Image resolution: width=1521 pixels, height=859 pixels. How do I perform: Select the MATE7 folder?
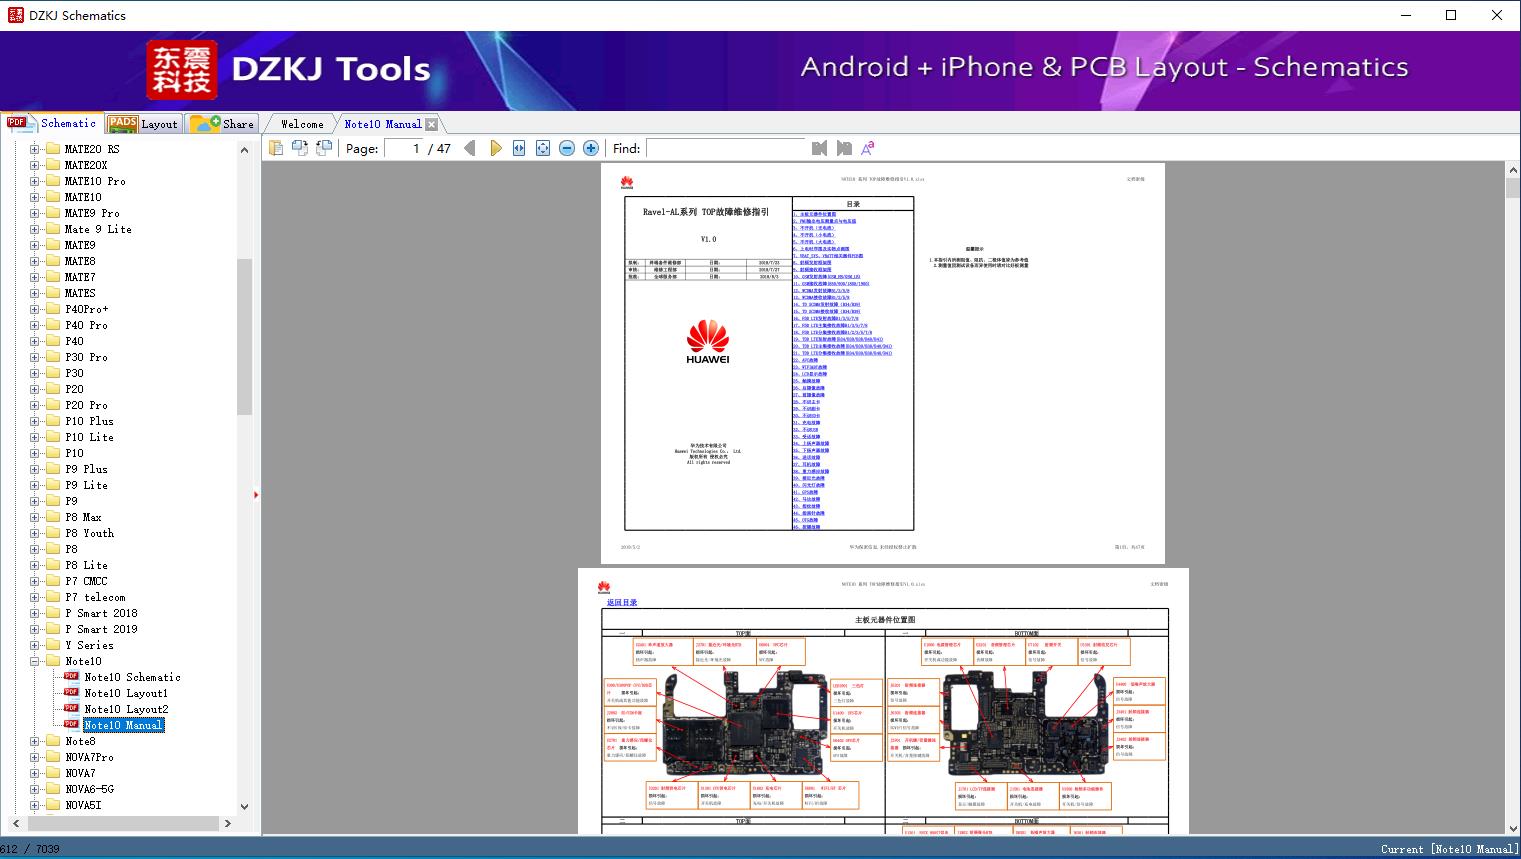click(80, 277)
